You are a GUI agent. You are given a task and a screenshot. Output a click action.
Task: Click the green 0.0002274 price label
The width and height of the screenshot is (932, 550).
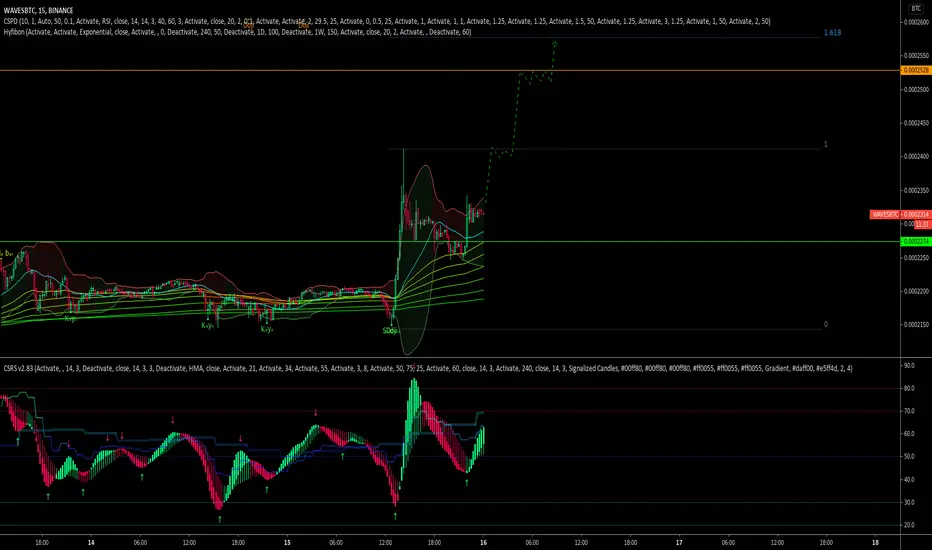pos(915,241)
